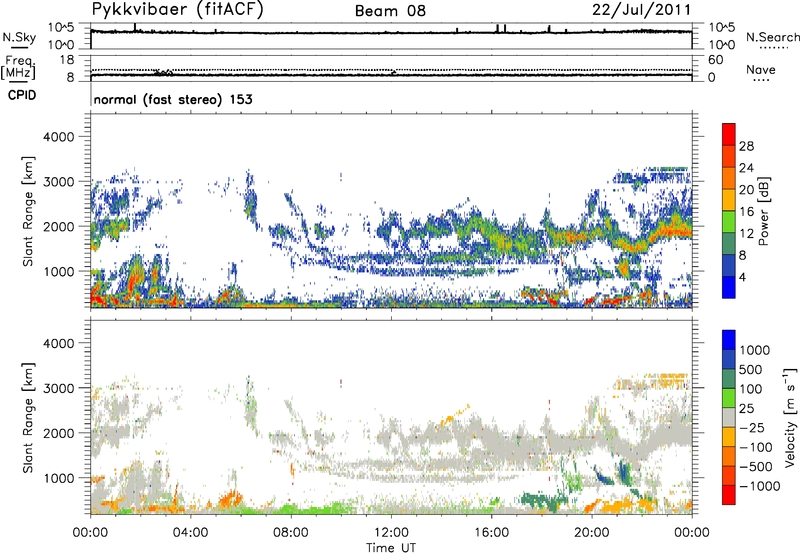Screen dimensions: 800x554
Task: Click velocity colorbar label '-100'
Action: (756, 447)
